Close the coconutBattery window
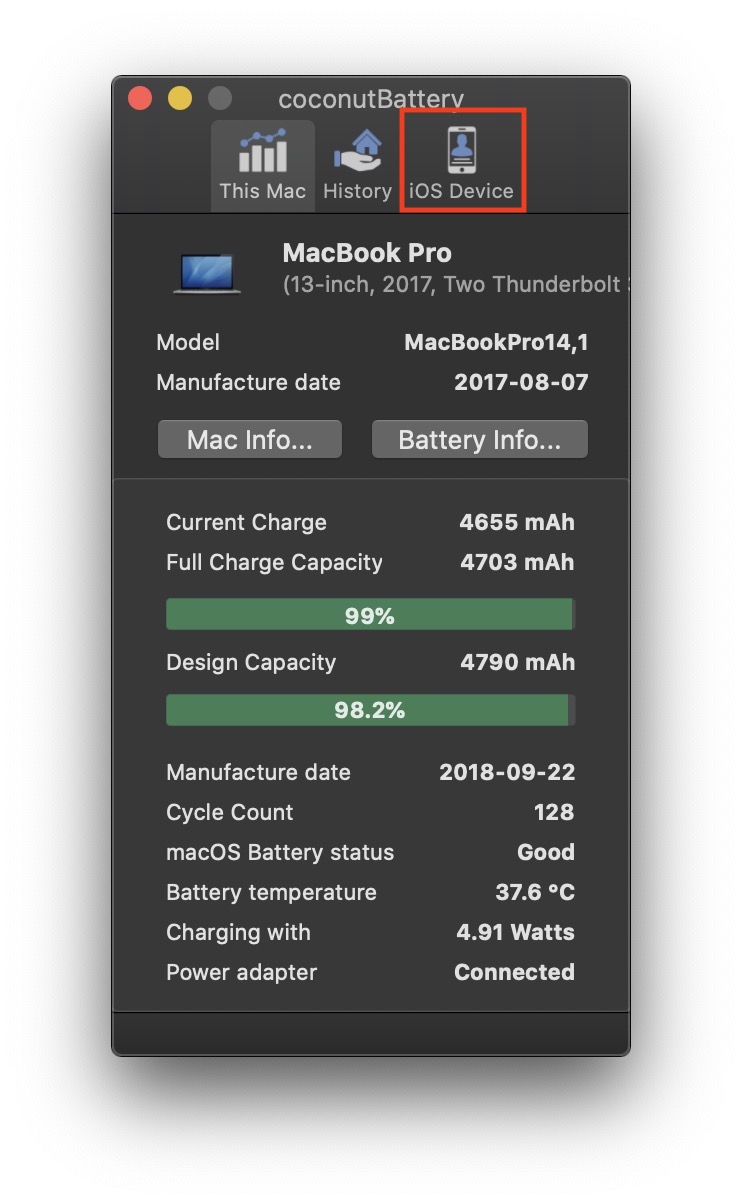The image size is (742, 1204). point(141,98)
